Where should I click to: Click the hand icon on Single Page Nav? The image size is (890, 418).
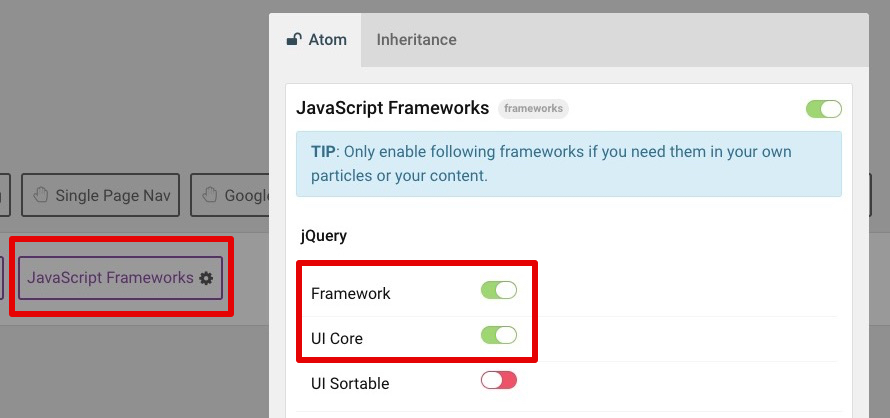click(41, 195)
